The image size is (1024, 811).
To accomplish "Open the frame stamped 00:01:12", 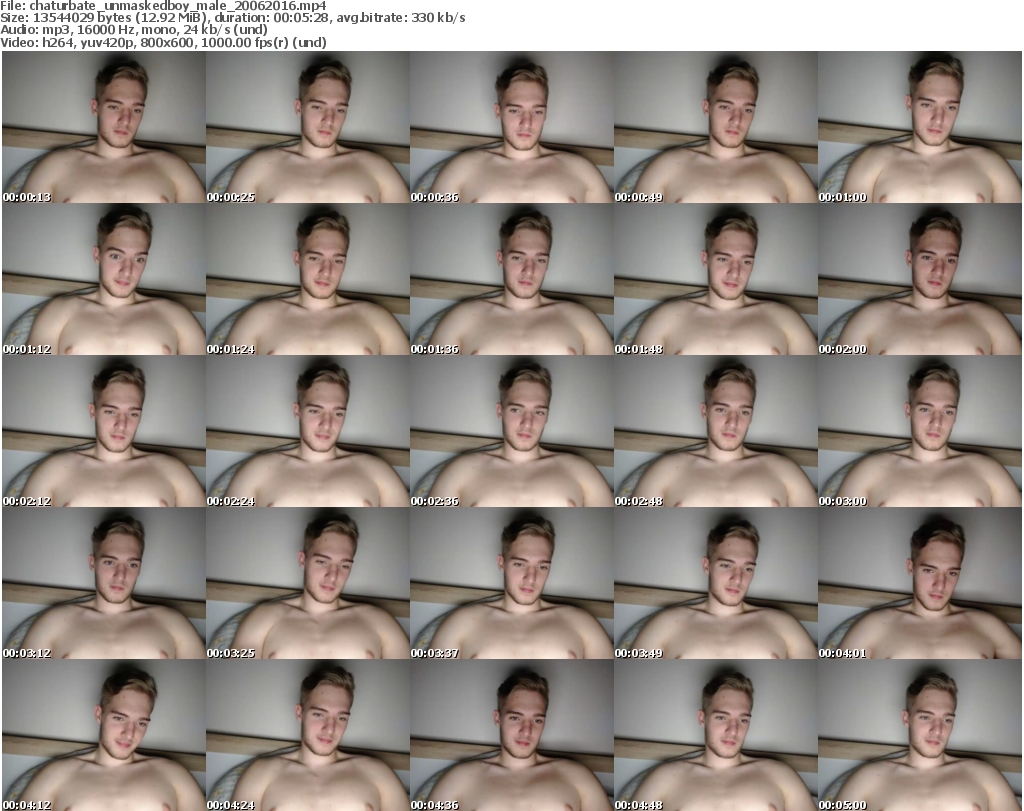I will point(104,279).
